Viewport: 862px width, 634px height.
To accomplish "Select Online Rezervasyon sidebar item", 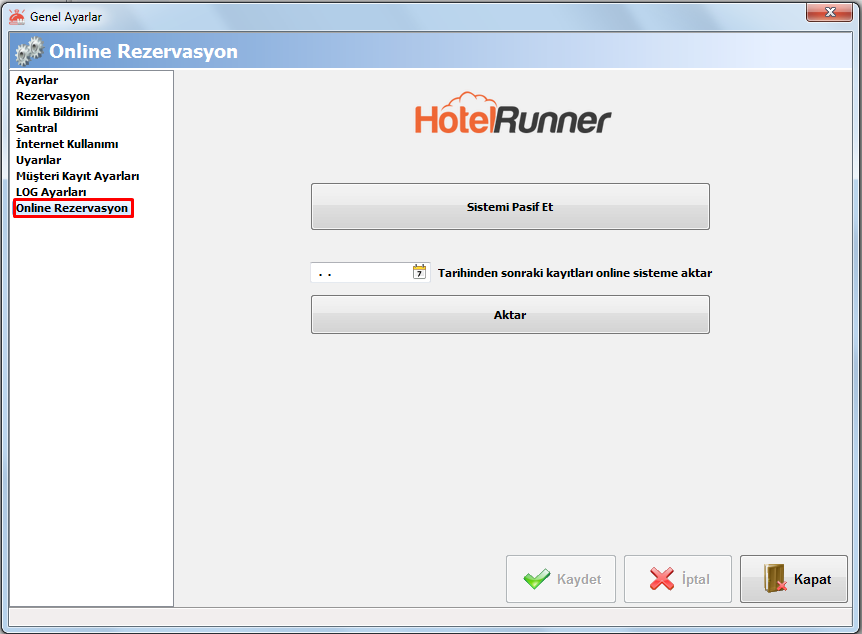I will (73, 208).
